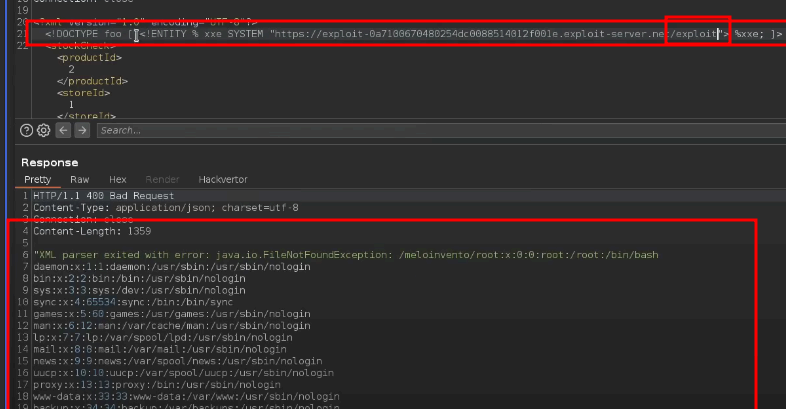
Task: Click the sync:x:4:65534 passwd line
Action: pos(133,302)
